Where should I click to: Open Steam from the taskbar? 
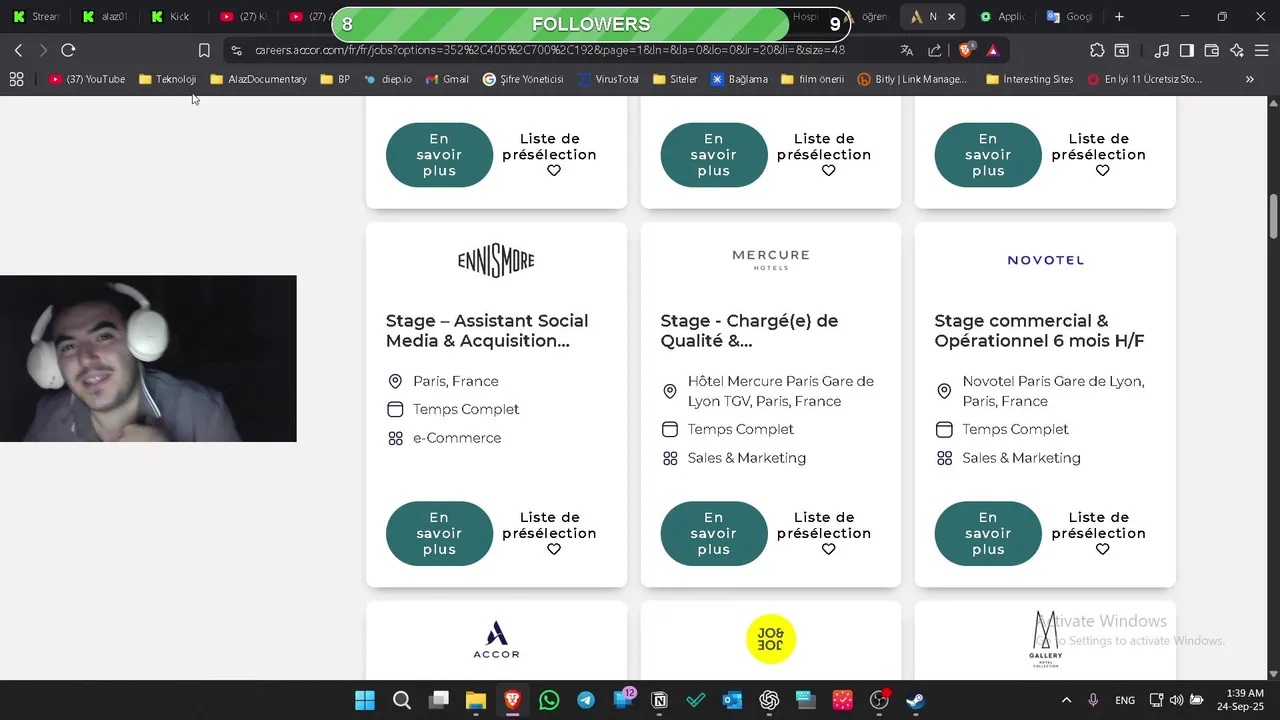915,700
